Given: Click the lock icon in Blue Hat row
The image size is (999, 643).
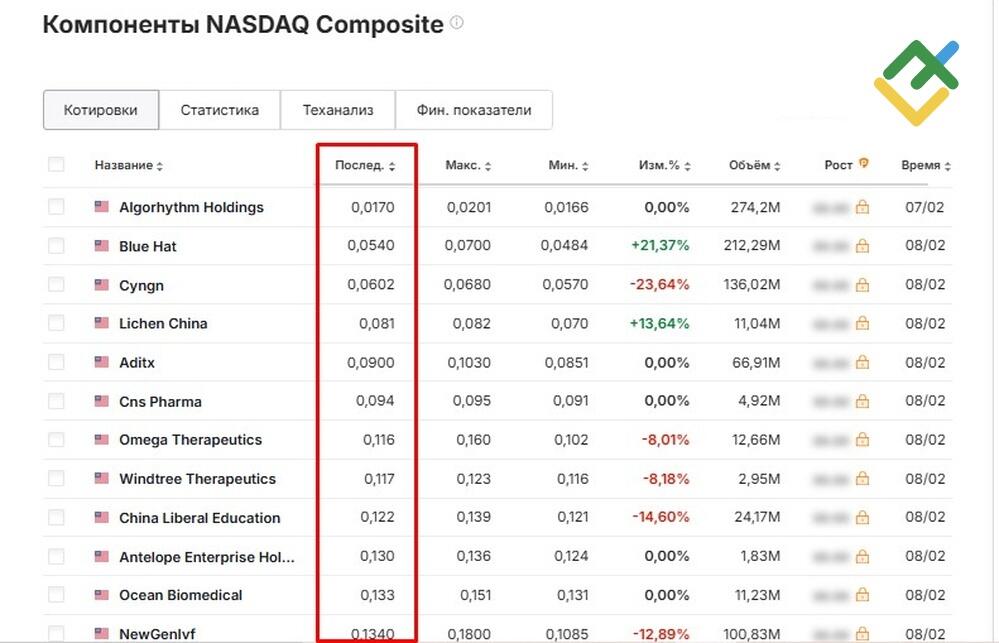Looking at the screenshot, I should [862, 245].
